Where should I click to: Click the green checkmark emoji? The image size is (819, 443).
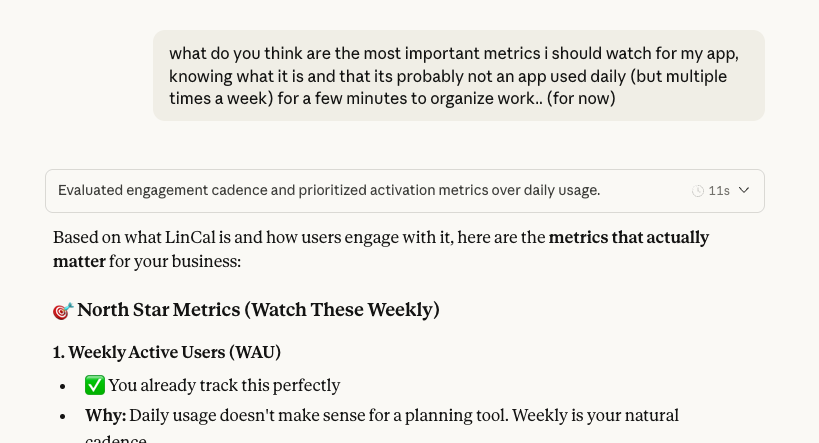point(95,385)
